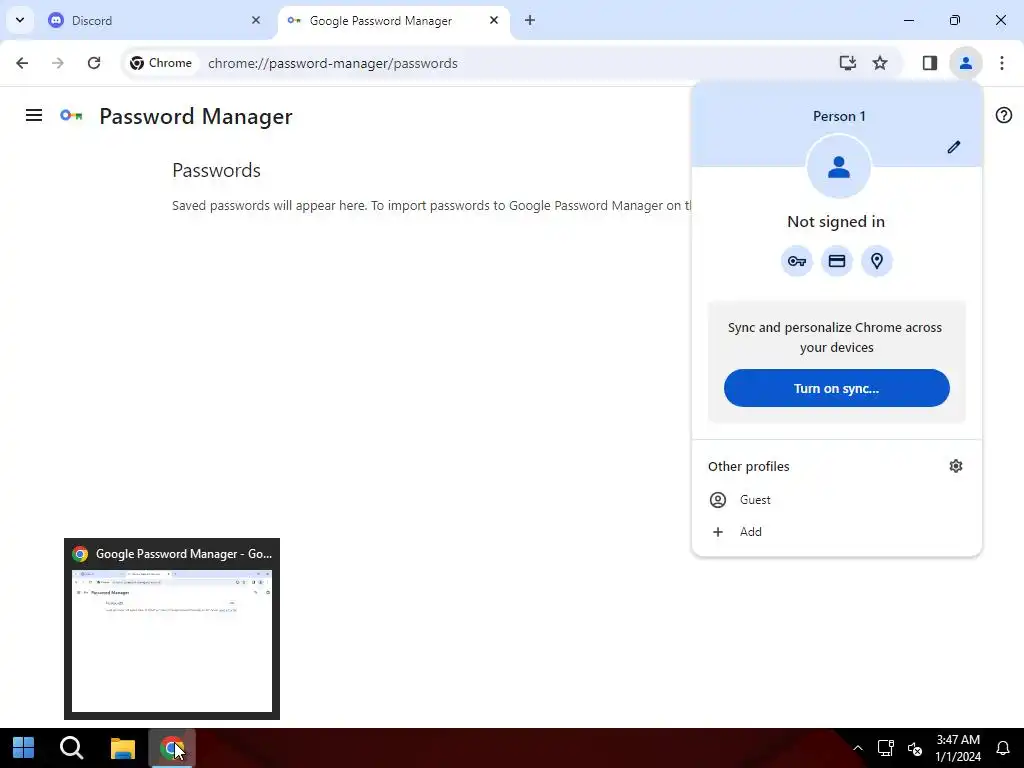Install Password Manager app icon in address bar
Screen dimensions: 1024x768
coord(848,63)
